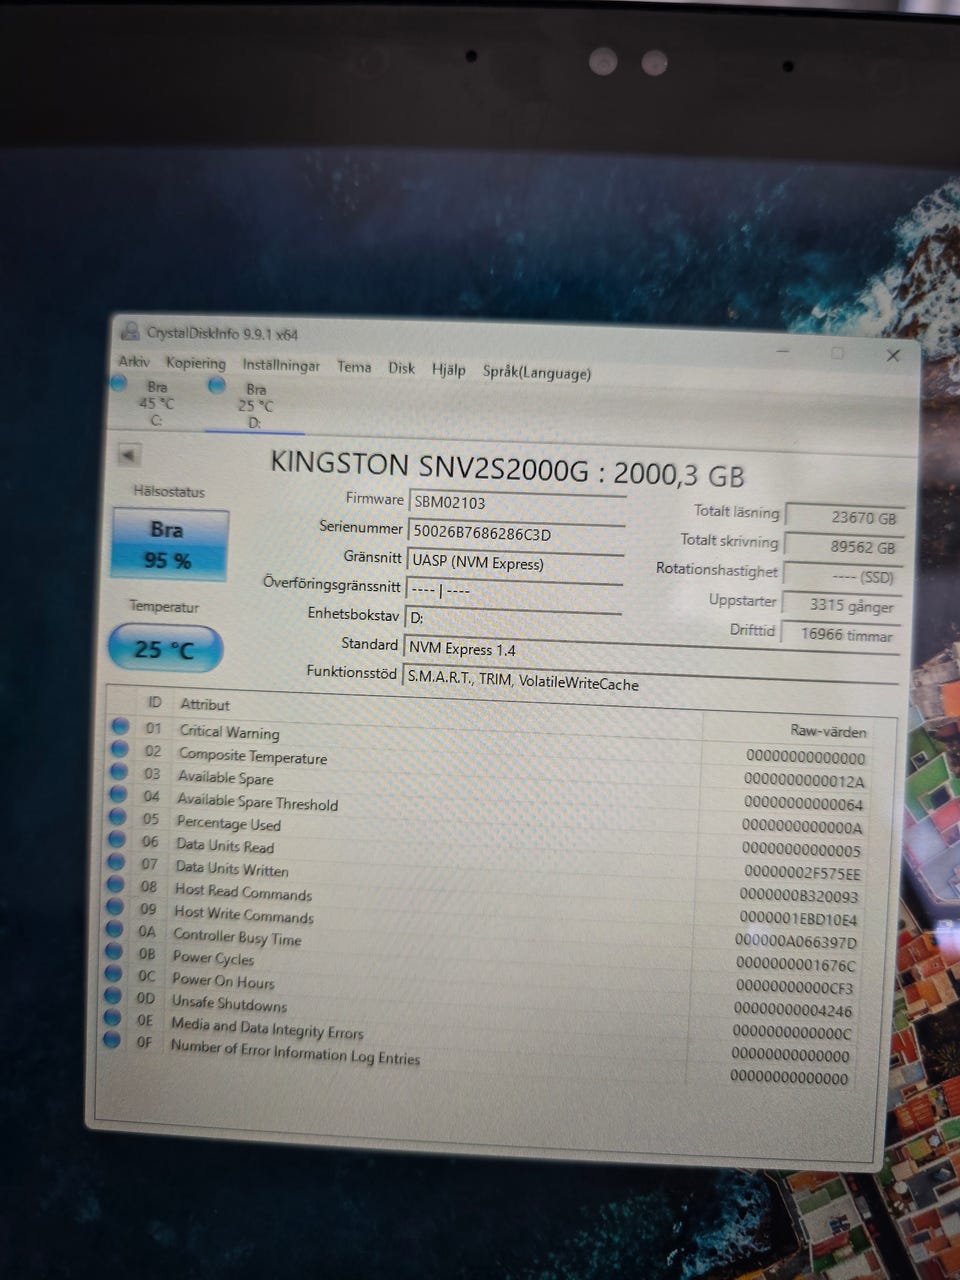Click the 25 °C temperature button
Screen dimensions: 960x1280
pos(165,649)
